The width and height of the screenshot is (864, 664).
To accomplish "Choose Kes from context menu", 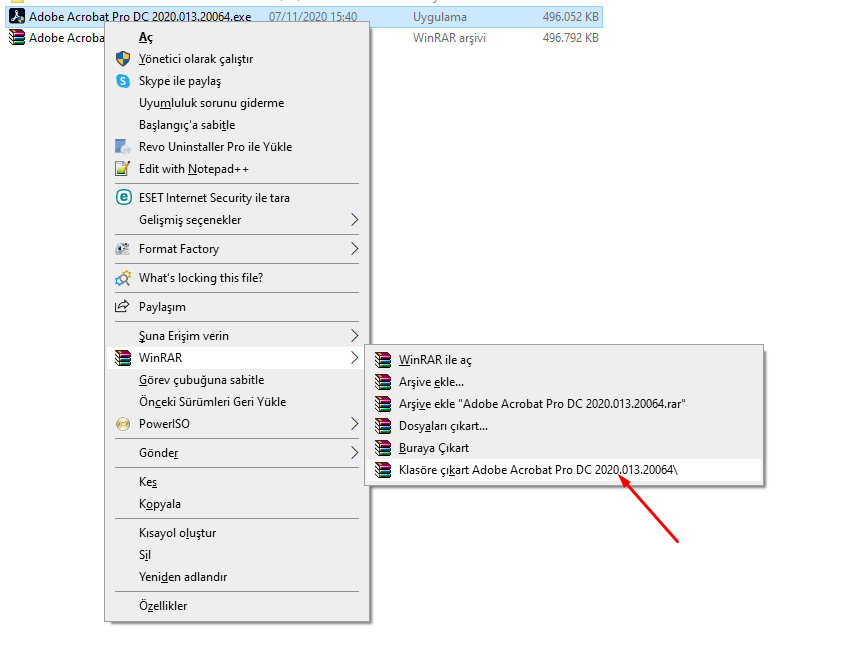I will pyautogui.click(x=237, y=482).
